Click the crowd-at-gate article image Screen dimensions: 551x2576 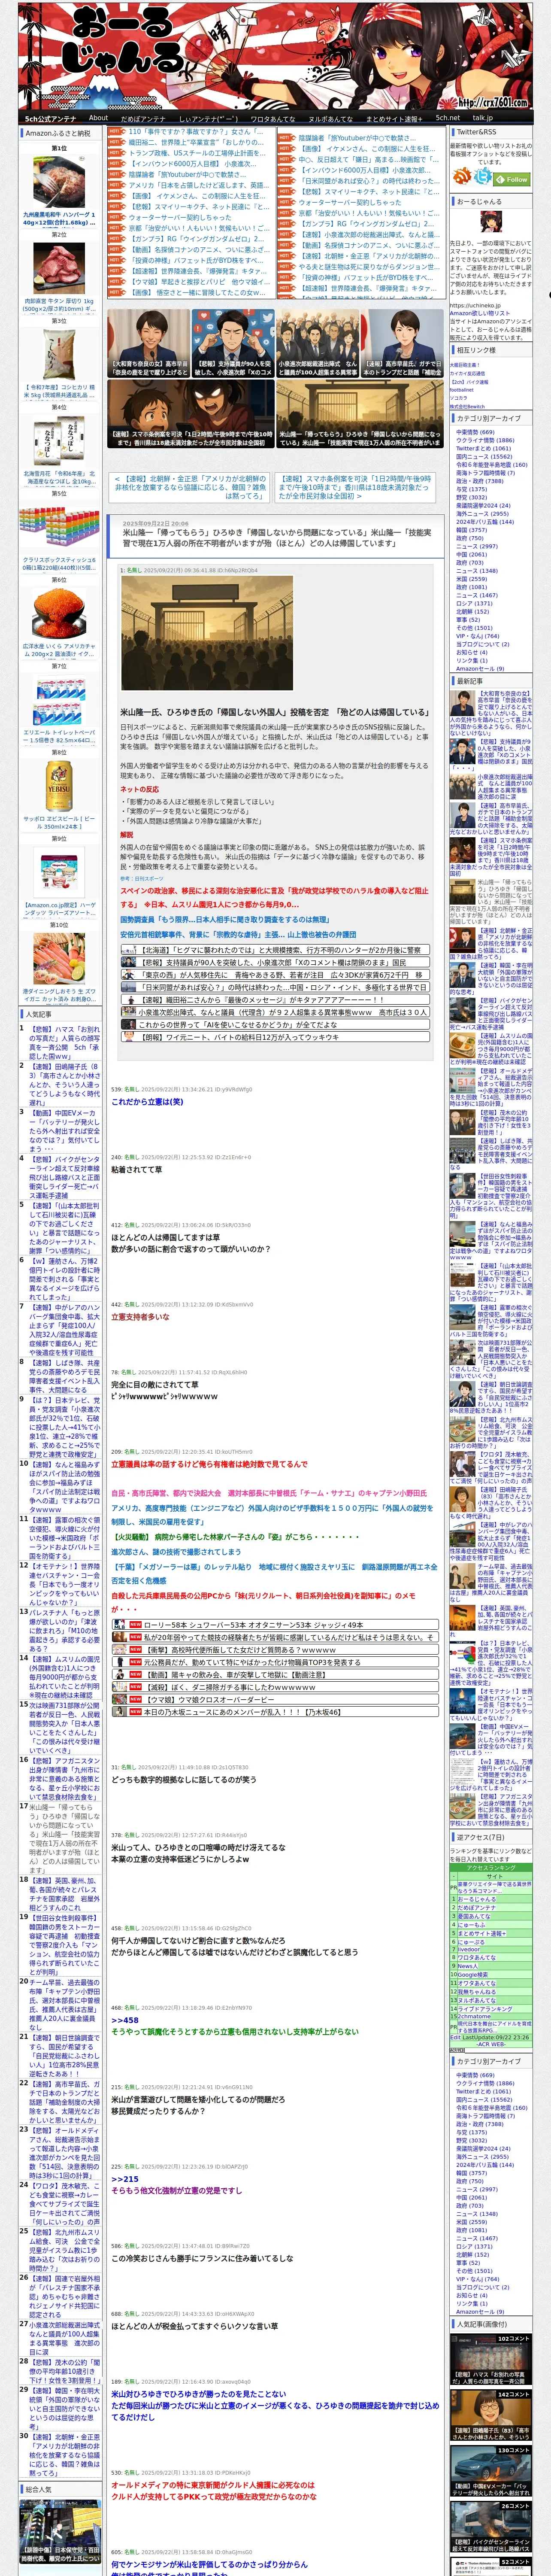pyautogui.click(x=206, y=633)
